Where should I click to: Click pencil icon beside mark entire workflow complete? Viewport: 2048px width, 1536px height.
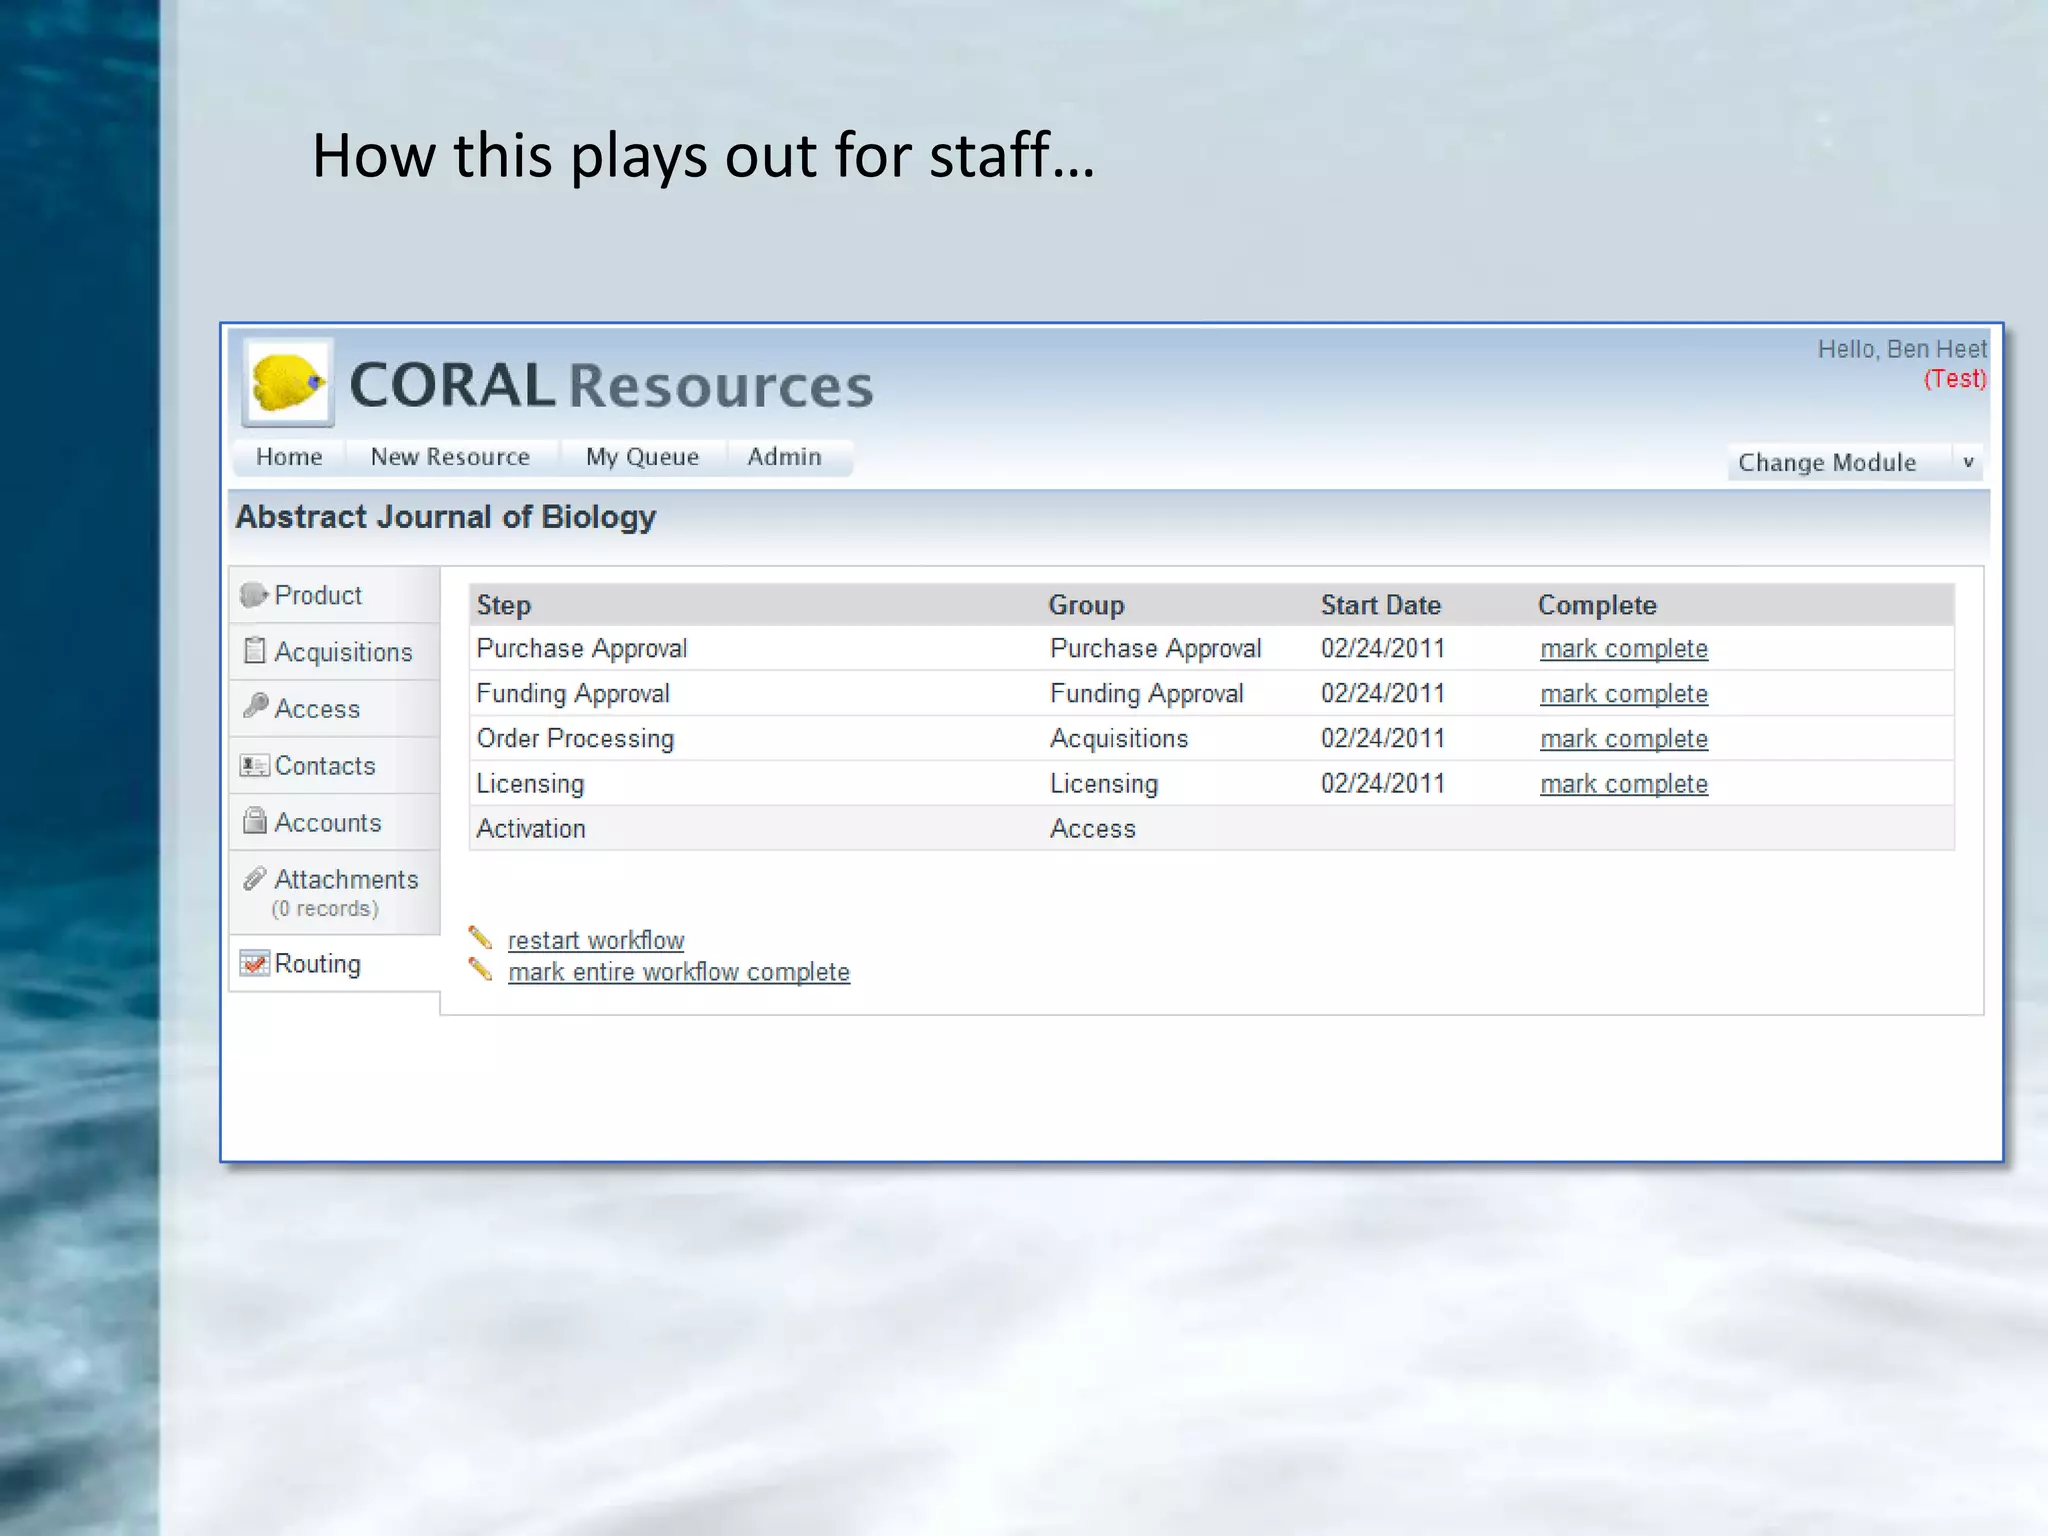pos(480,970)
